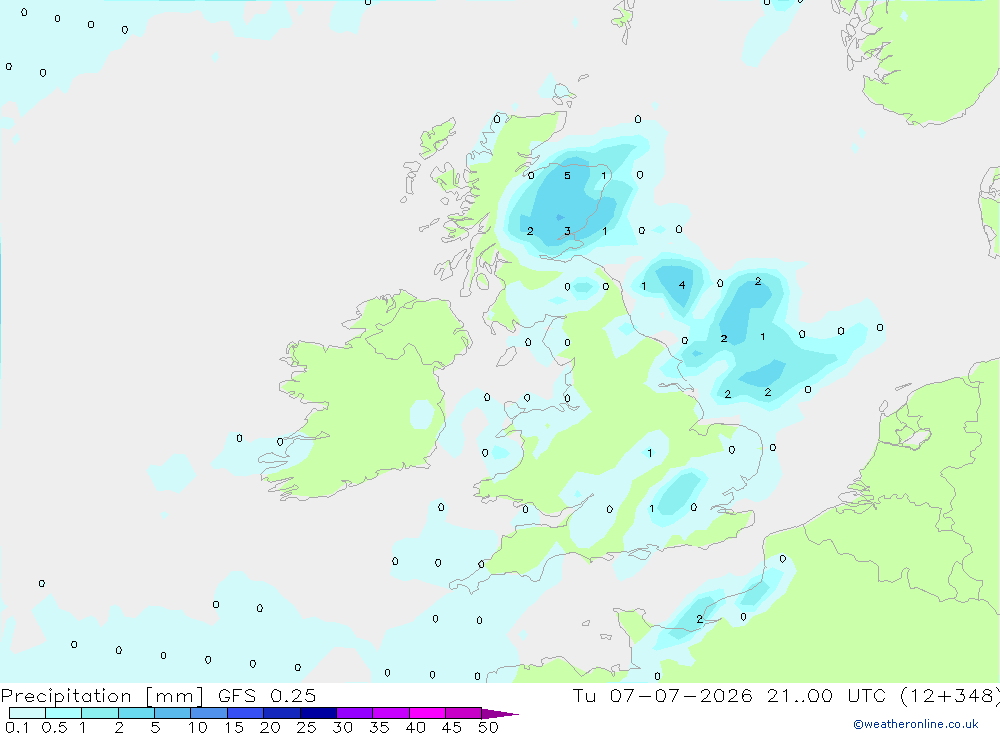Pick the 15–20 mm legend color box
This screenshot has height=733, width=1000.
point(245,713)
